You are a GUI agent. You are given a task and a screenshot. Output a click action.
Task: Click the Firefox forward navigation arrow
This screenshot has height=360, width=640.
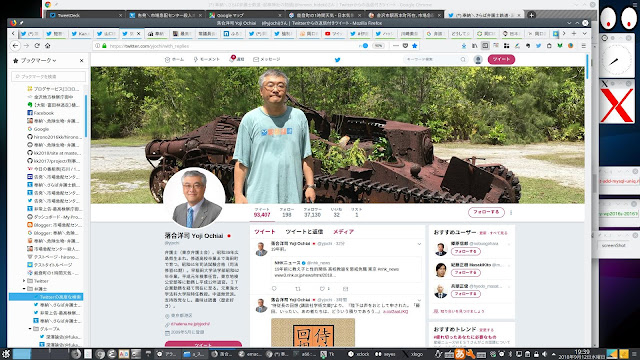pos(27,46)
